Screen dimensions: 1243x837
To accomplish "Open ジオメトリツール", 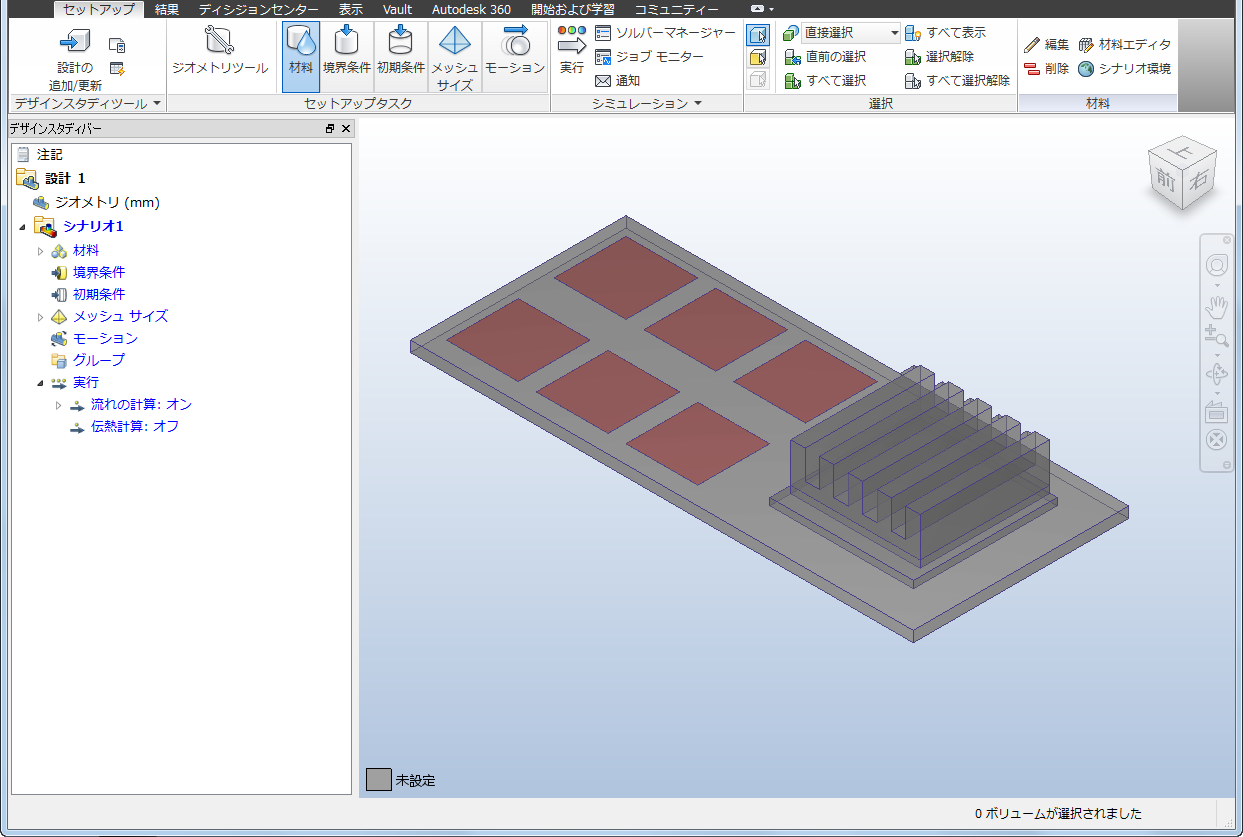I will click(220, 51).
